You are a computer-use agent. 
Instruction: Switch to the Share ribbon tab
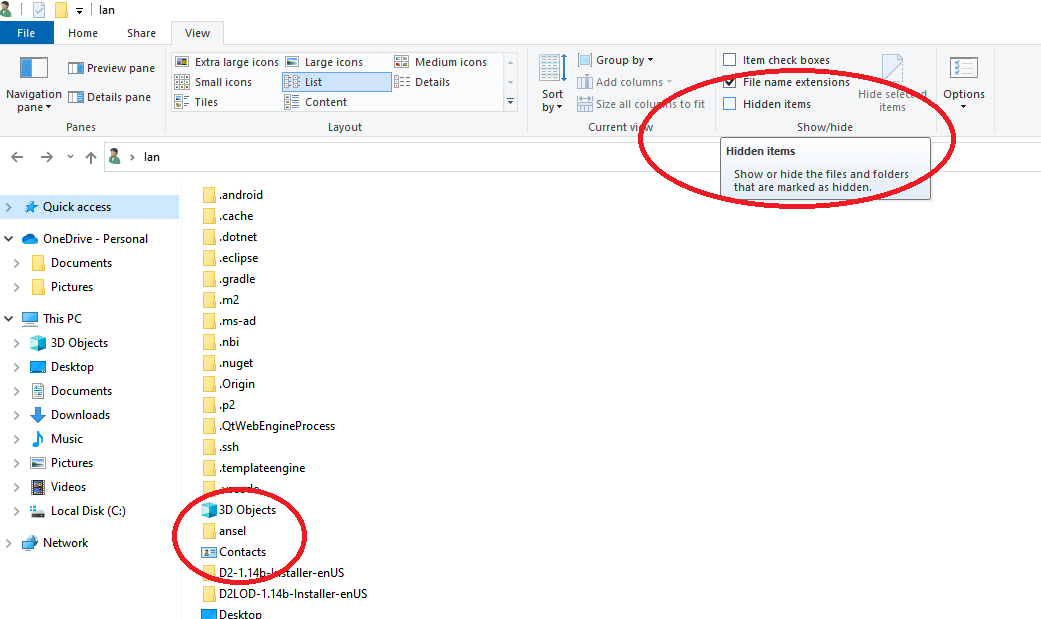point(141,33)
